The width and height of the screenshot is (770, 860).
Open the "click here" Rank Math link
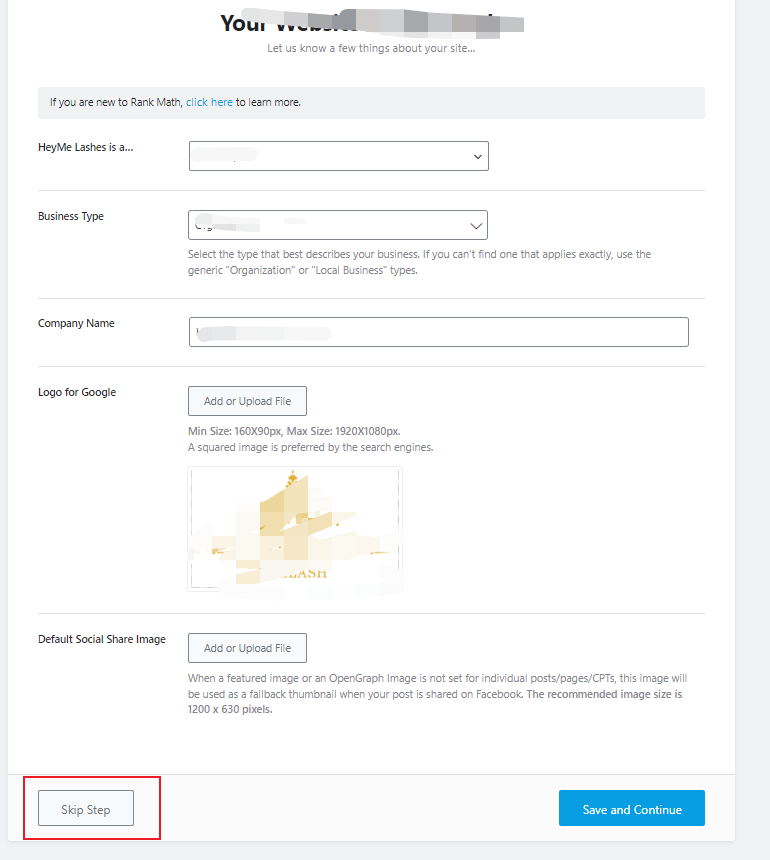[209, 102]
